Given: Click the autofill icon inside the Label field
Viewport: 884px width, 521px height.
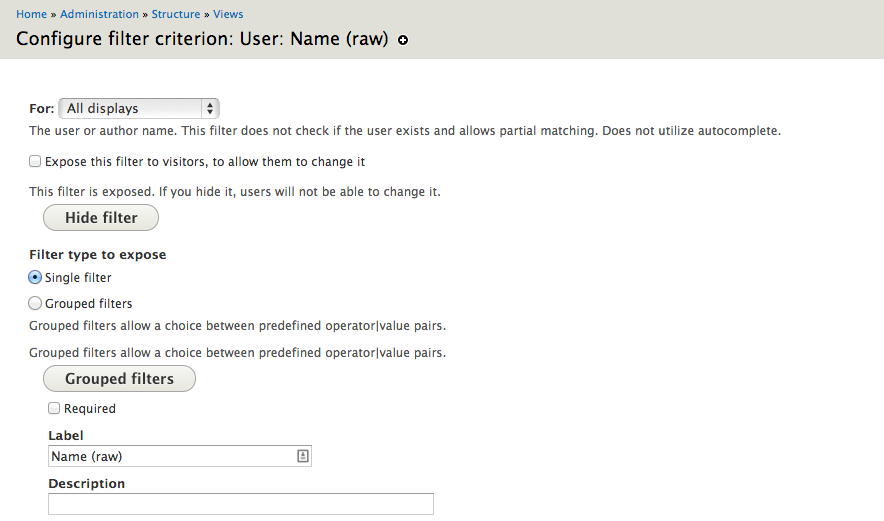Looking at the screenshot, I should (x=302, y=456).
